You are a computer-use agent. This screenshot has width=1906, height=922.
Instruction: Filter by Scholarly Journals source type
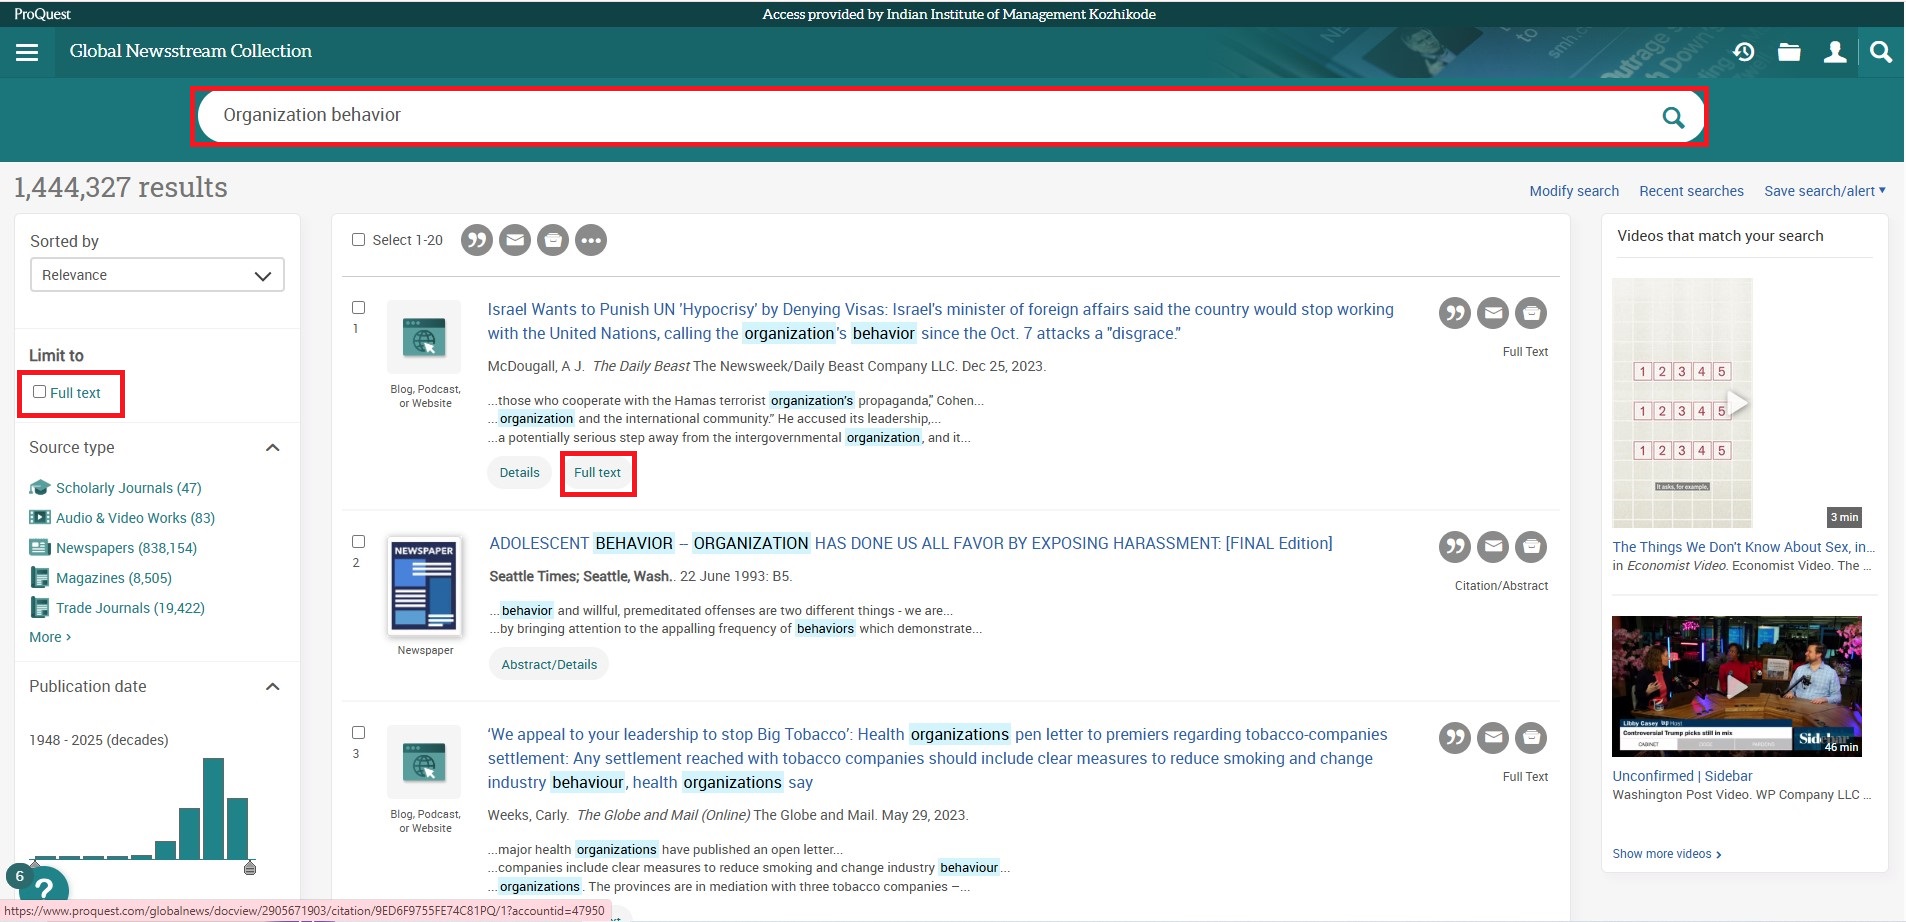pos(128,488)
